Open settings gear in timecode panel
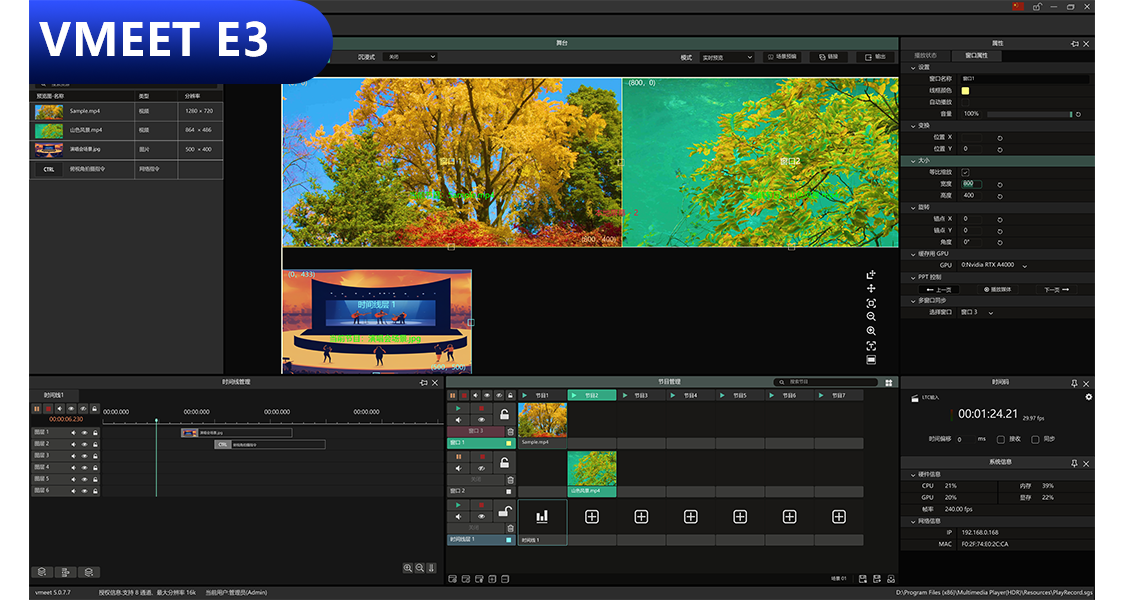This screenshot has height=600, width=1124. [x=1088, y=397]
